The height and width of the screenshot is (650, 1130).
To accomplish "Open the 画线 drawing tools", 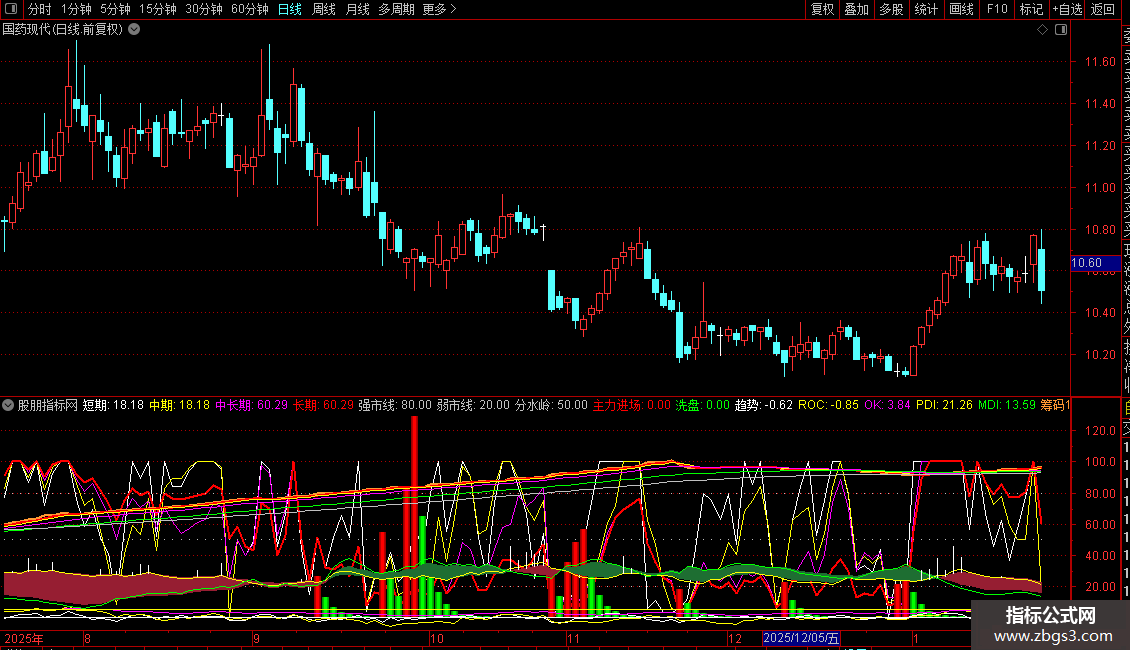I will 961,9.
